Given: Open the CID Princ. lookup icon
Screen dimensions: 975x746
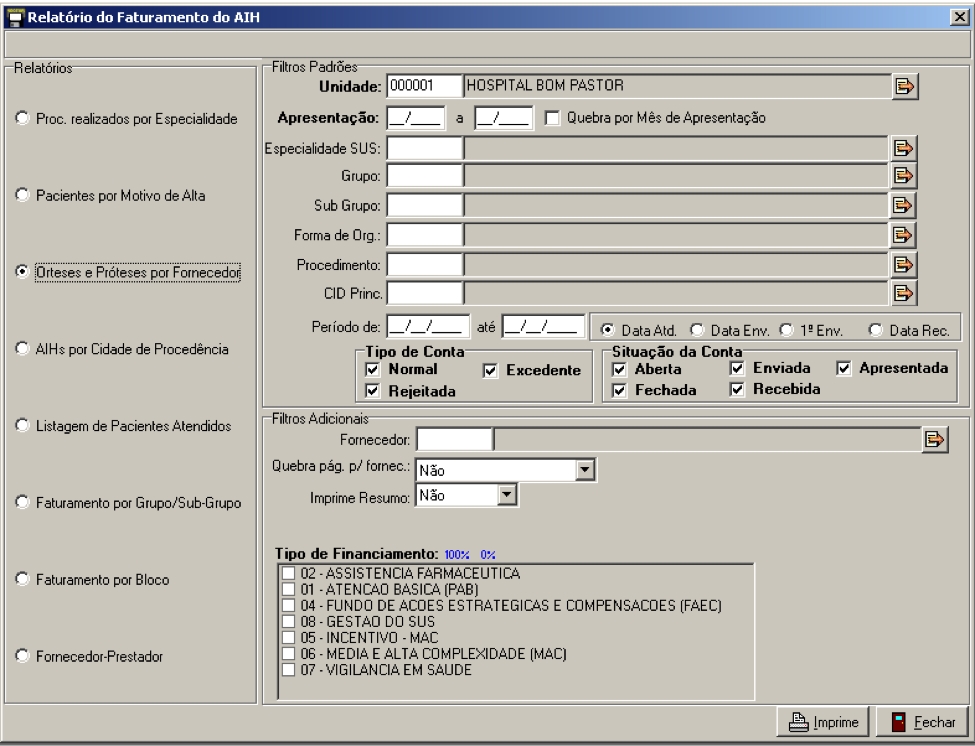Looking at the screenshot, I should click(x=903, y=293).
